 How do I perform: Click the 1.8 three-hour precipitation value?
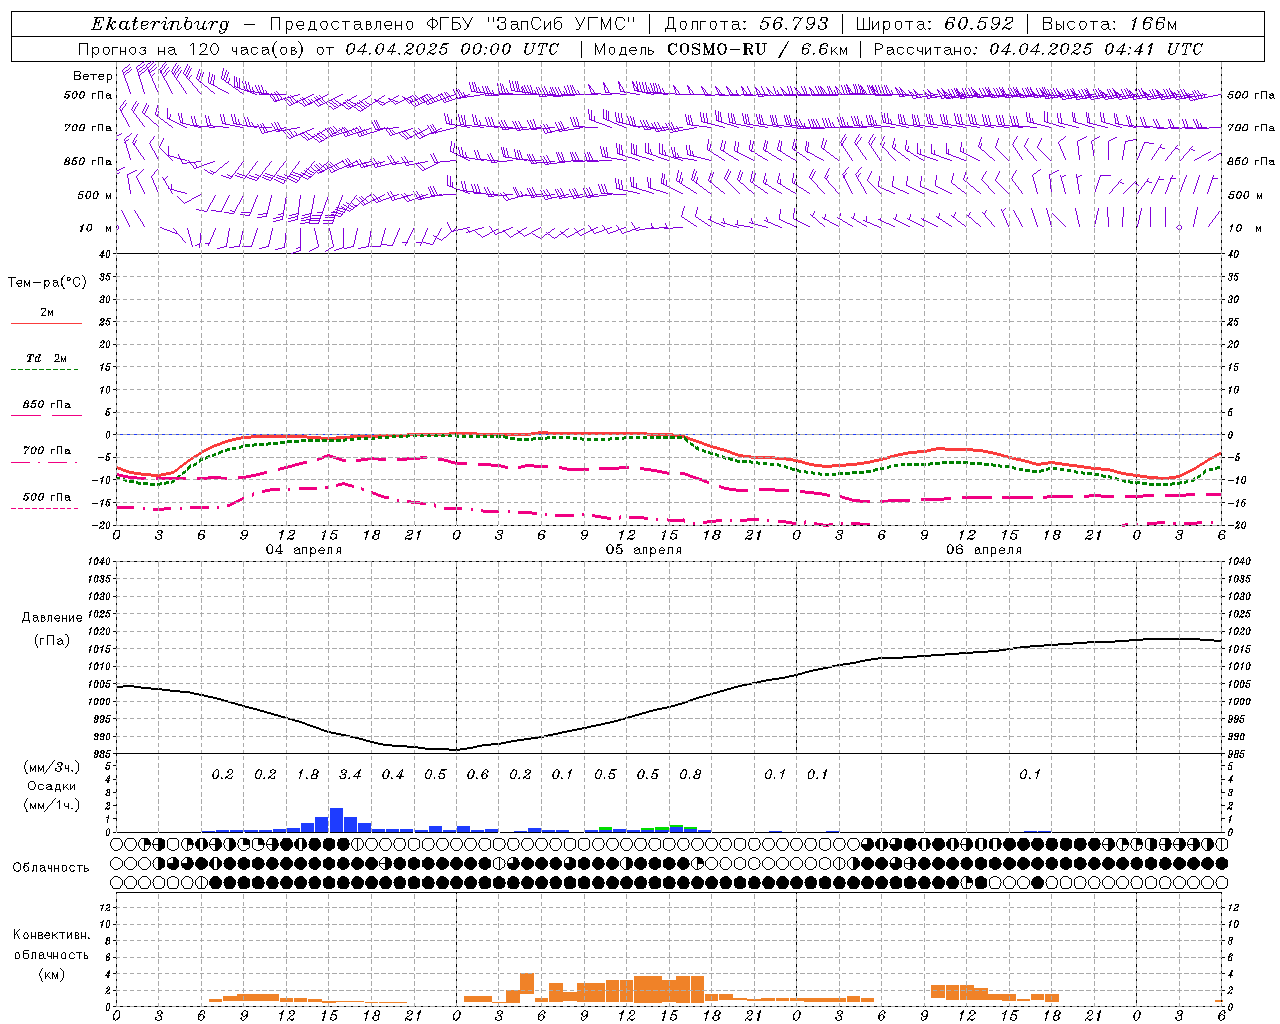coord(308,774)
